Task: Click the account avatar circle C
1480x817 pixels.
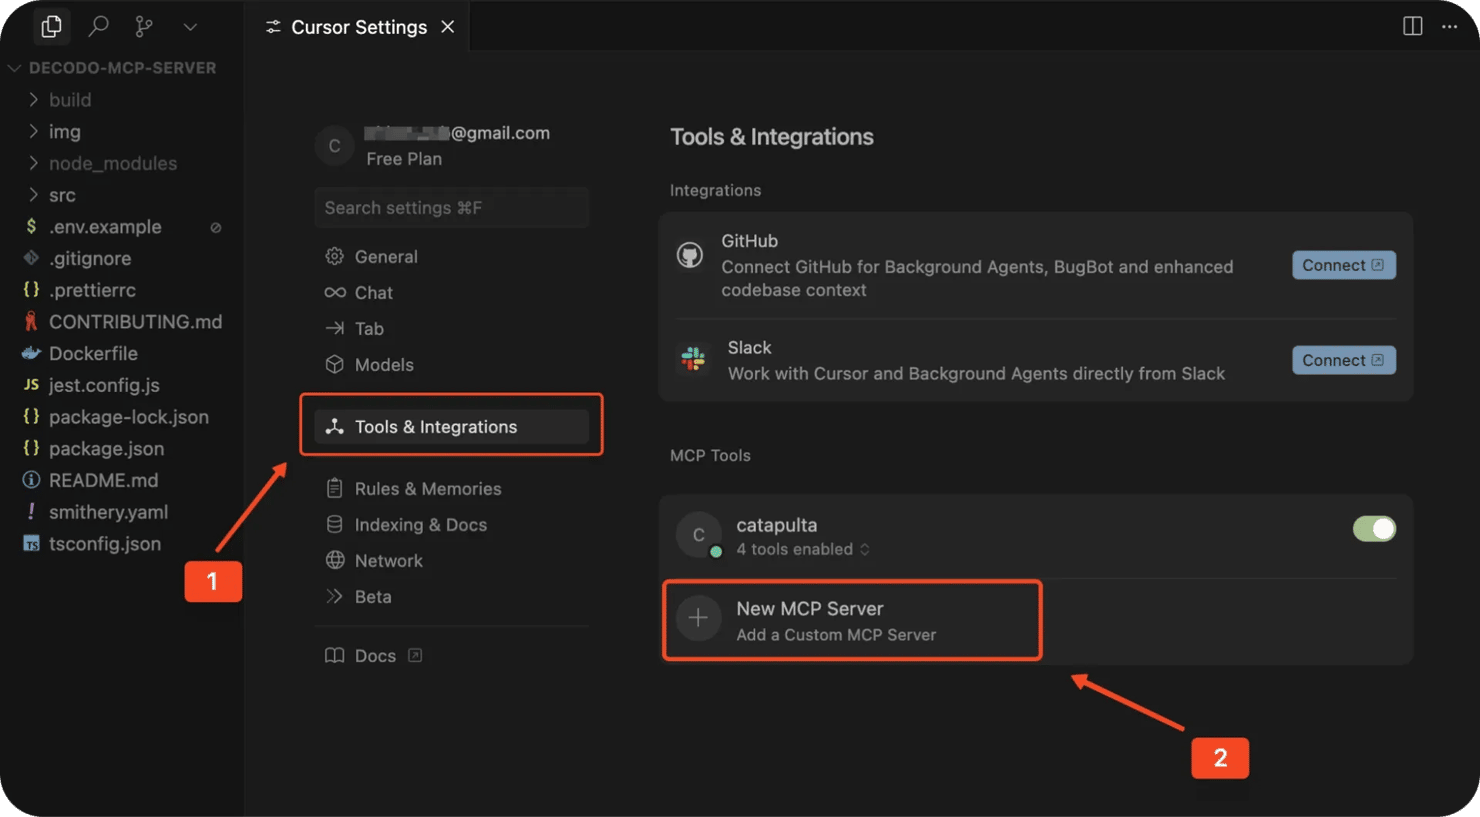Action: point(334,146)
